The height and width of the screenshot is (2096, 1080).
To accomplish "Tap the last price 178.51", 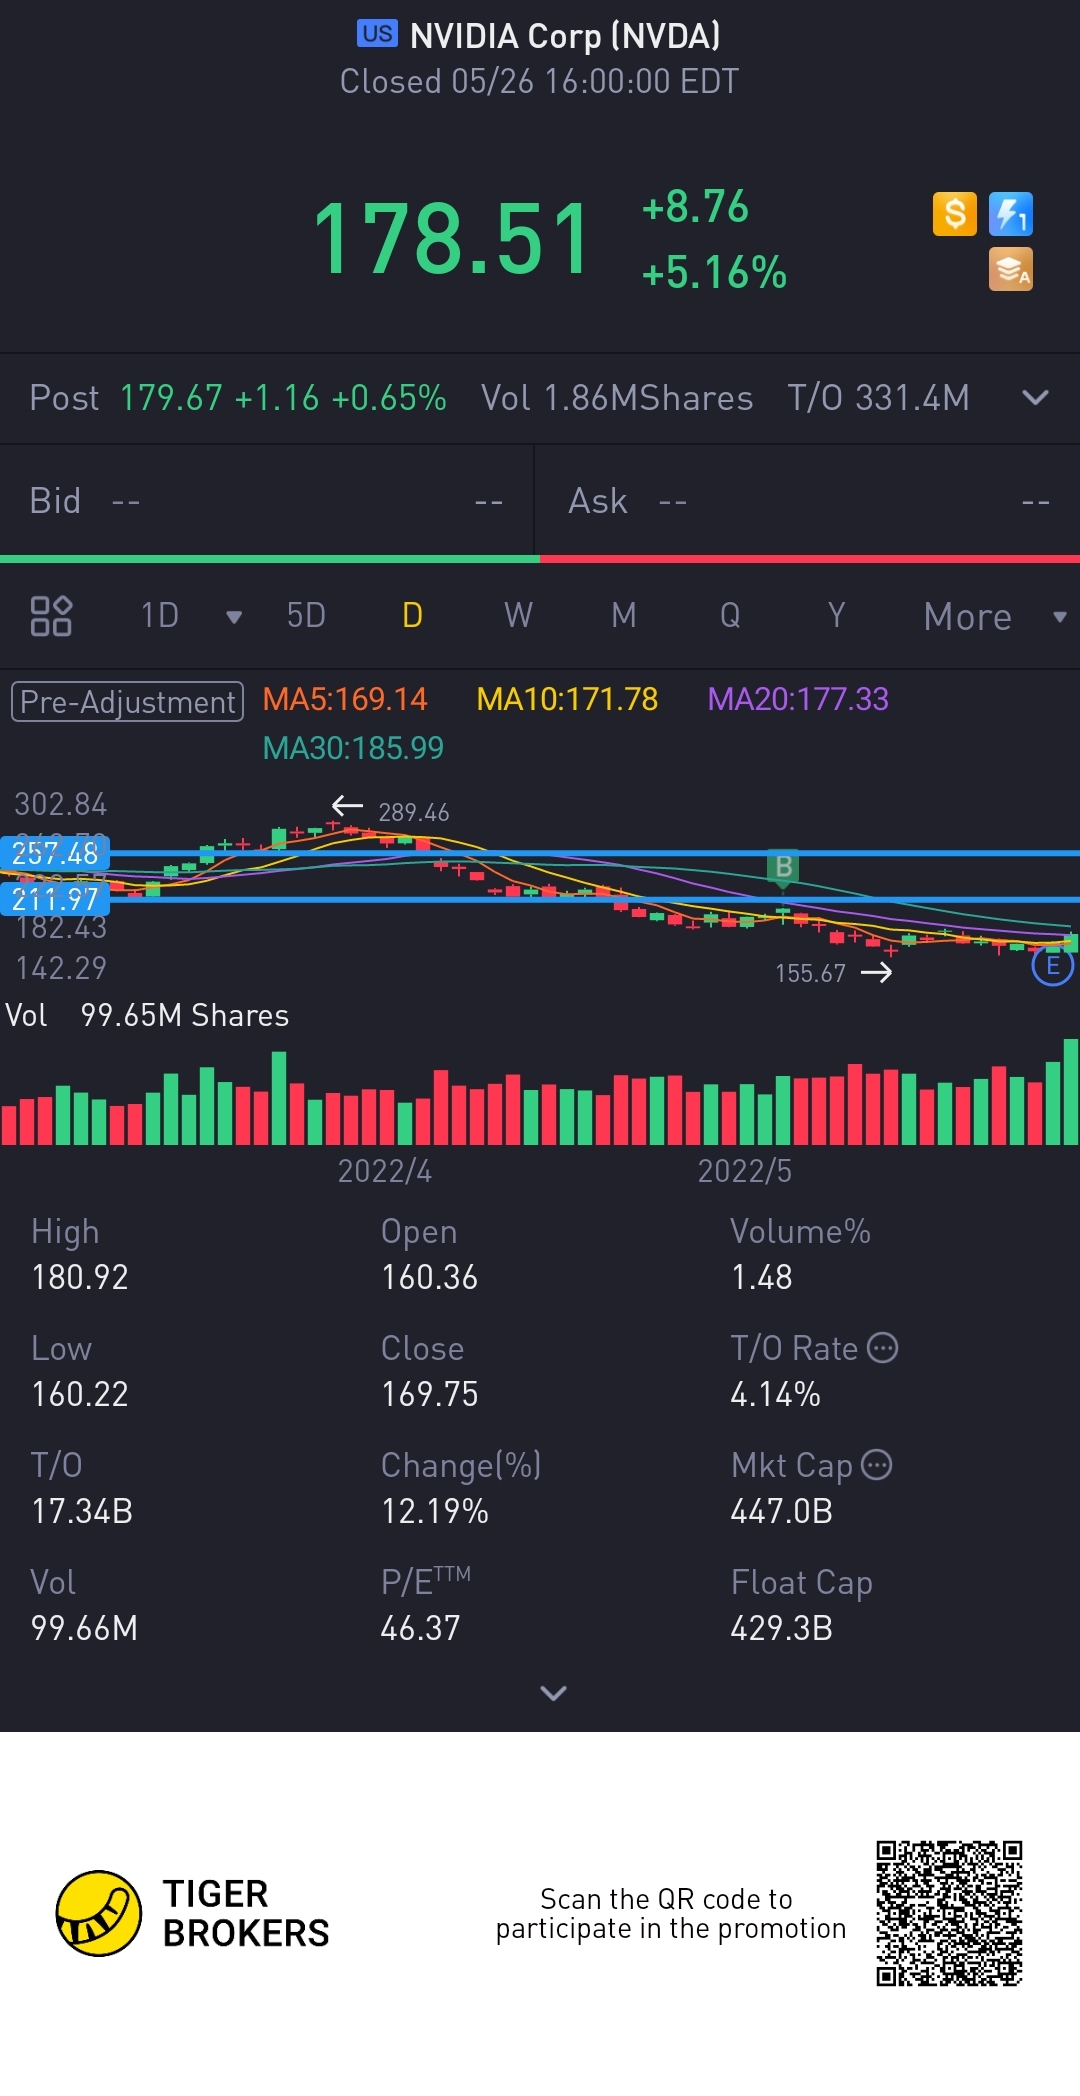I will pos(452,239).
